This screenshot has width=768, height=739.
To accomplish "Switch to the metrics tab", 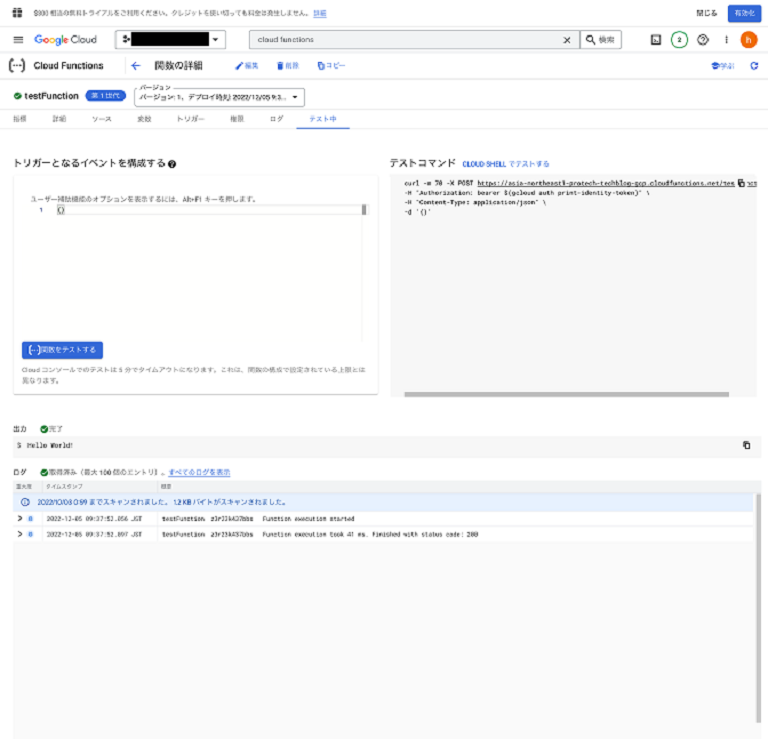I will click(x=20, y=119).
